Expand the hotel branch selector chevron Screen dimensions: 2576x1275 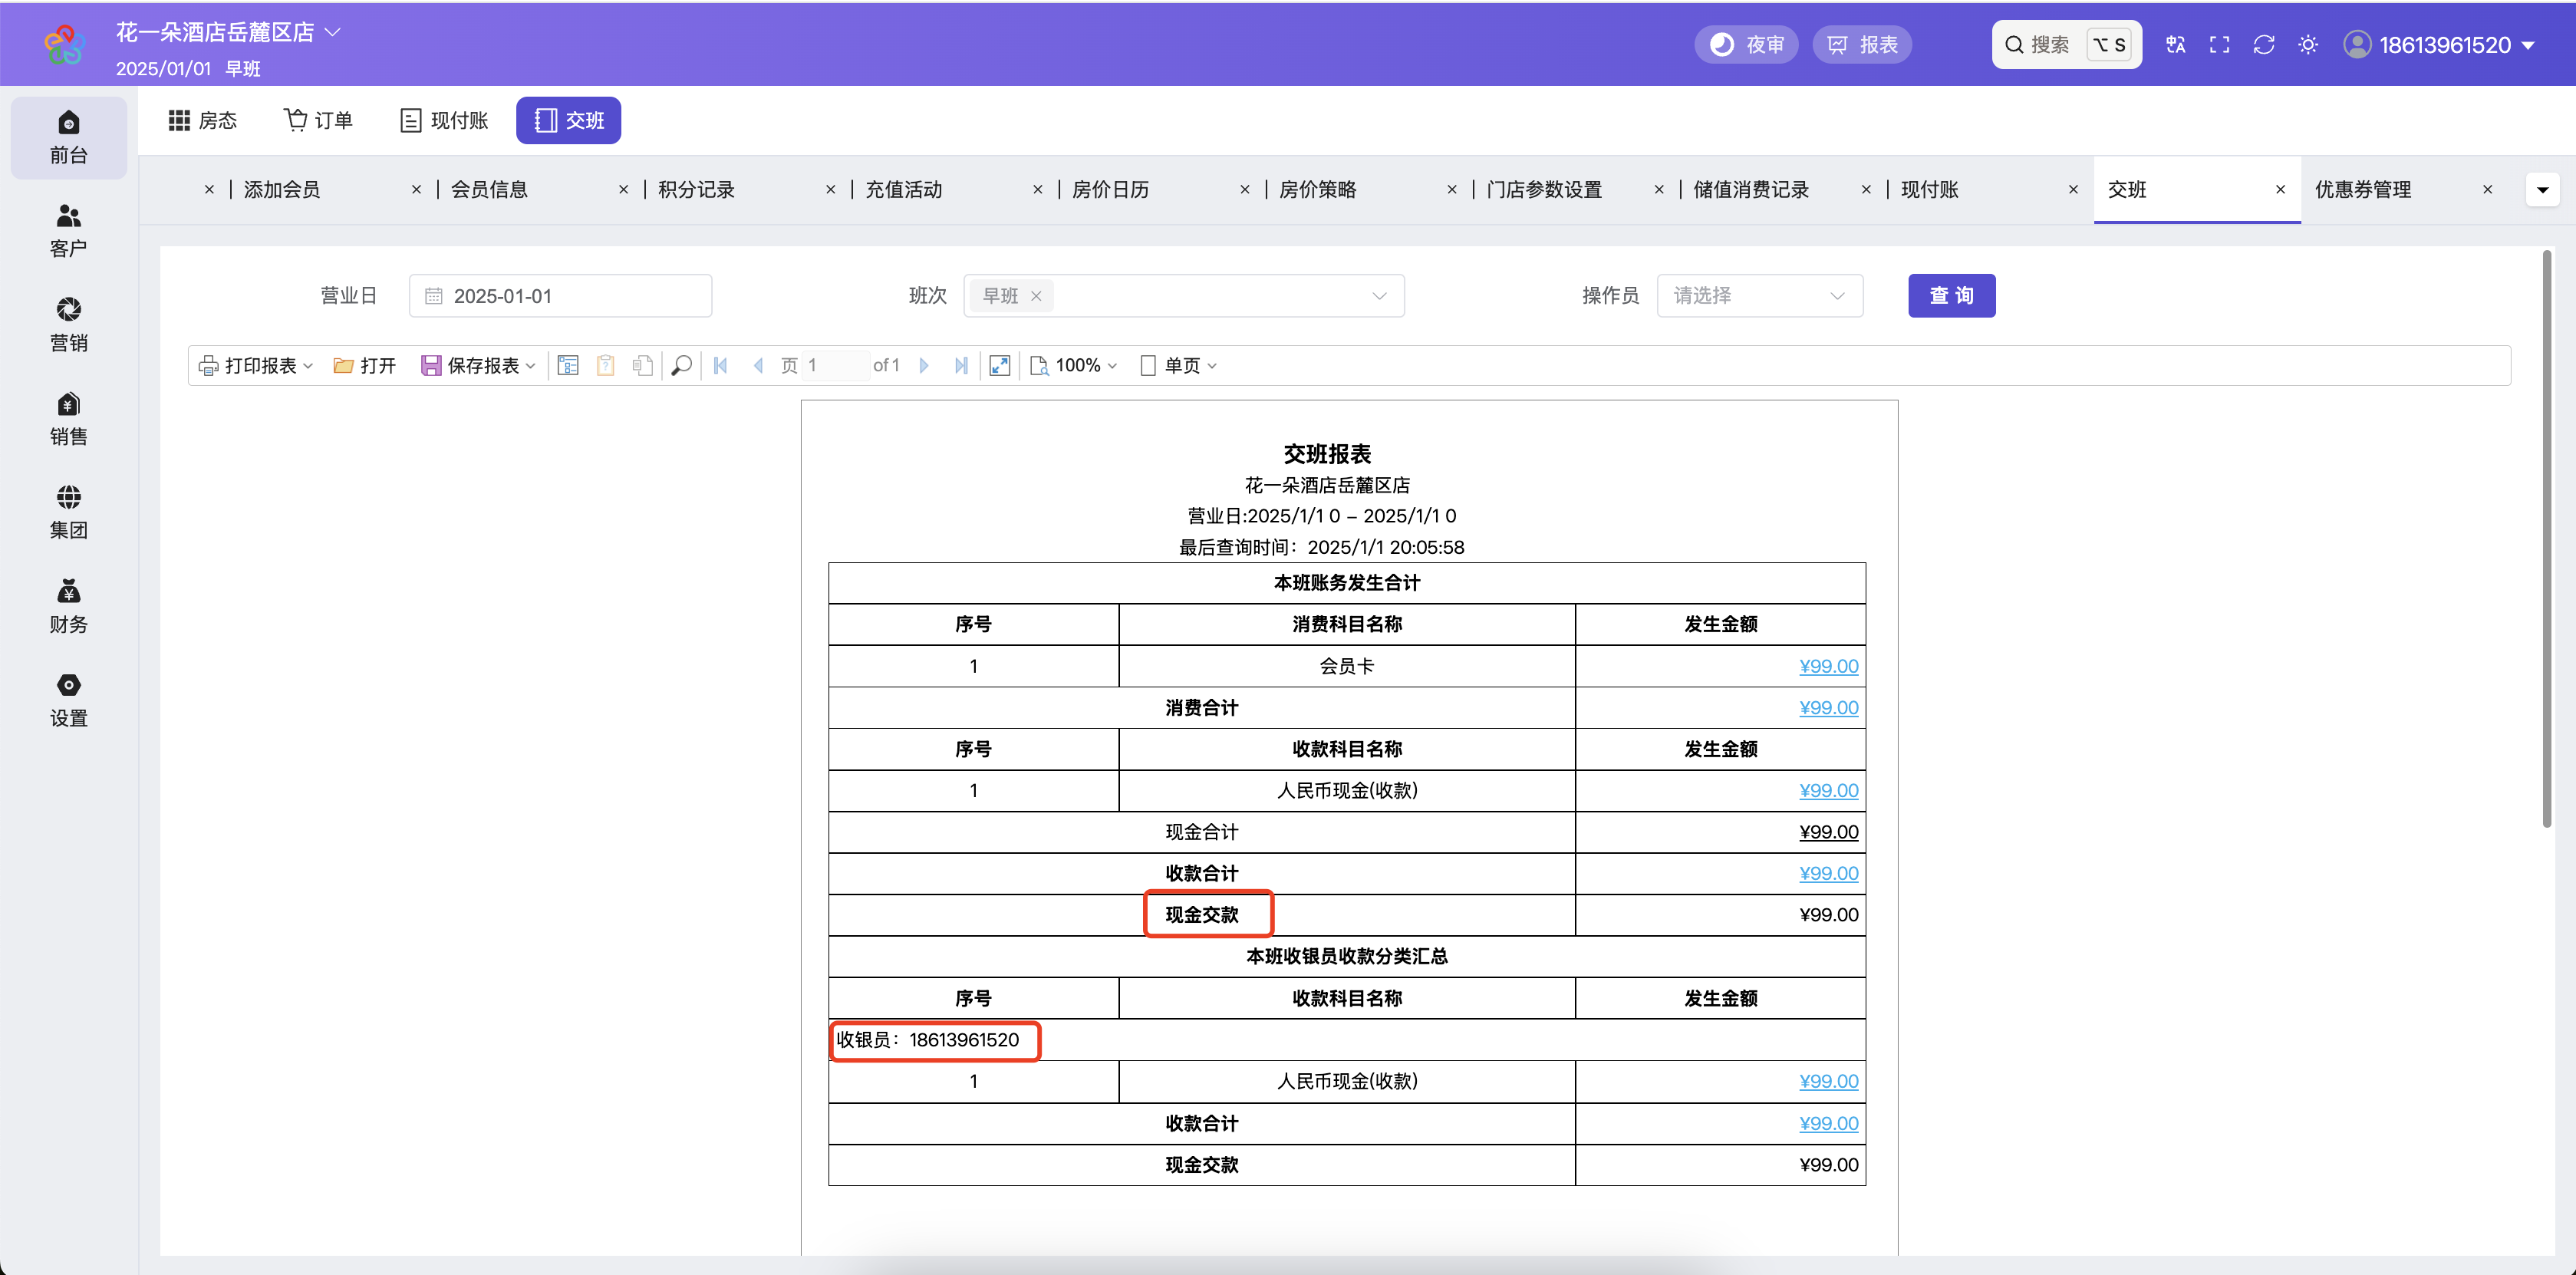pos(333,32)
